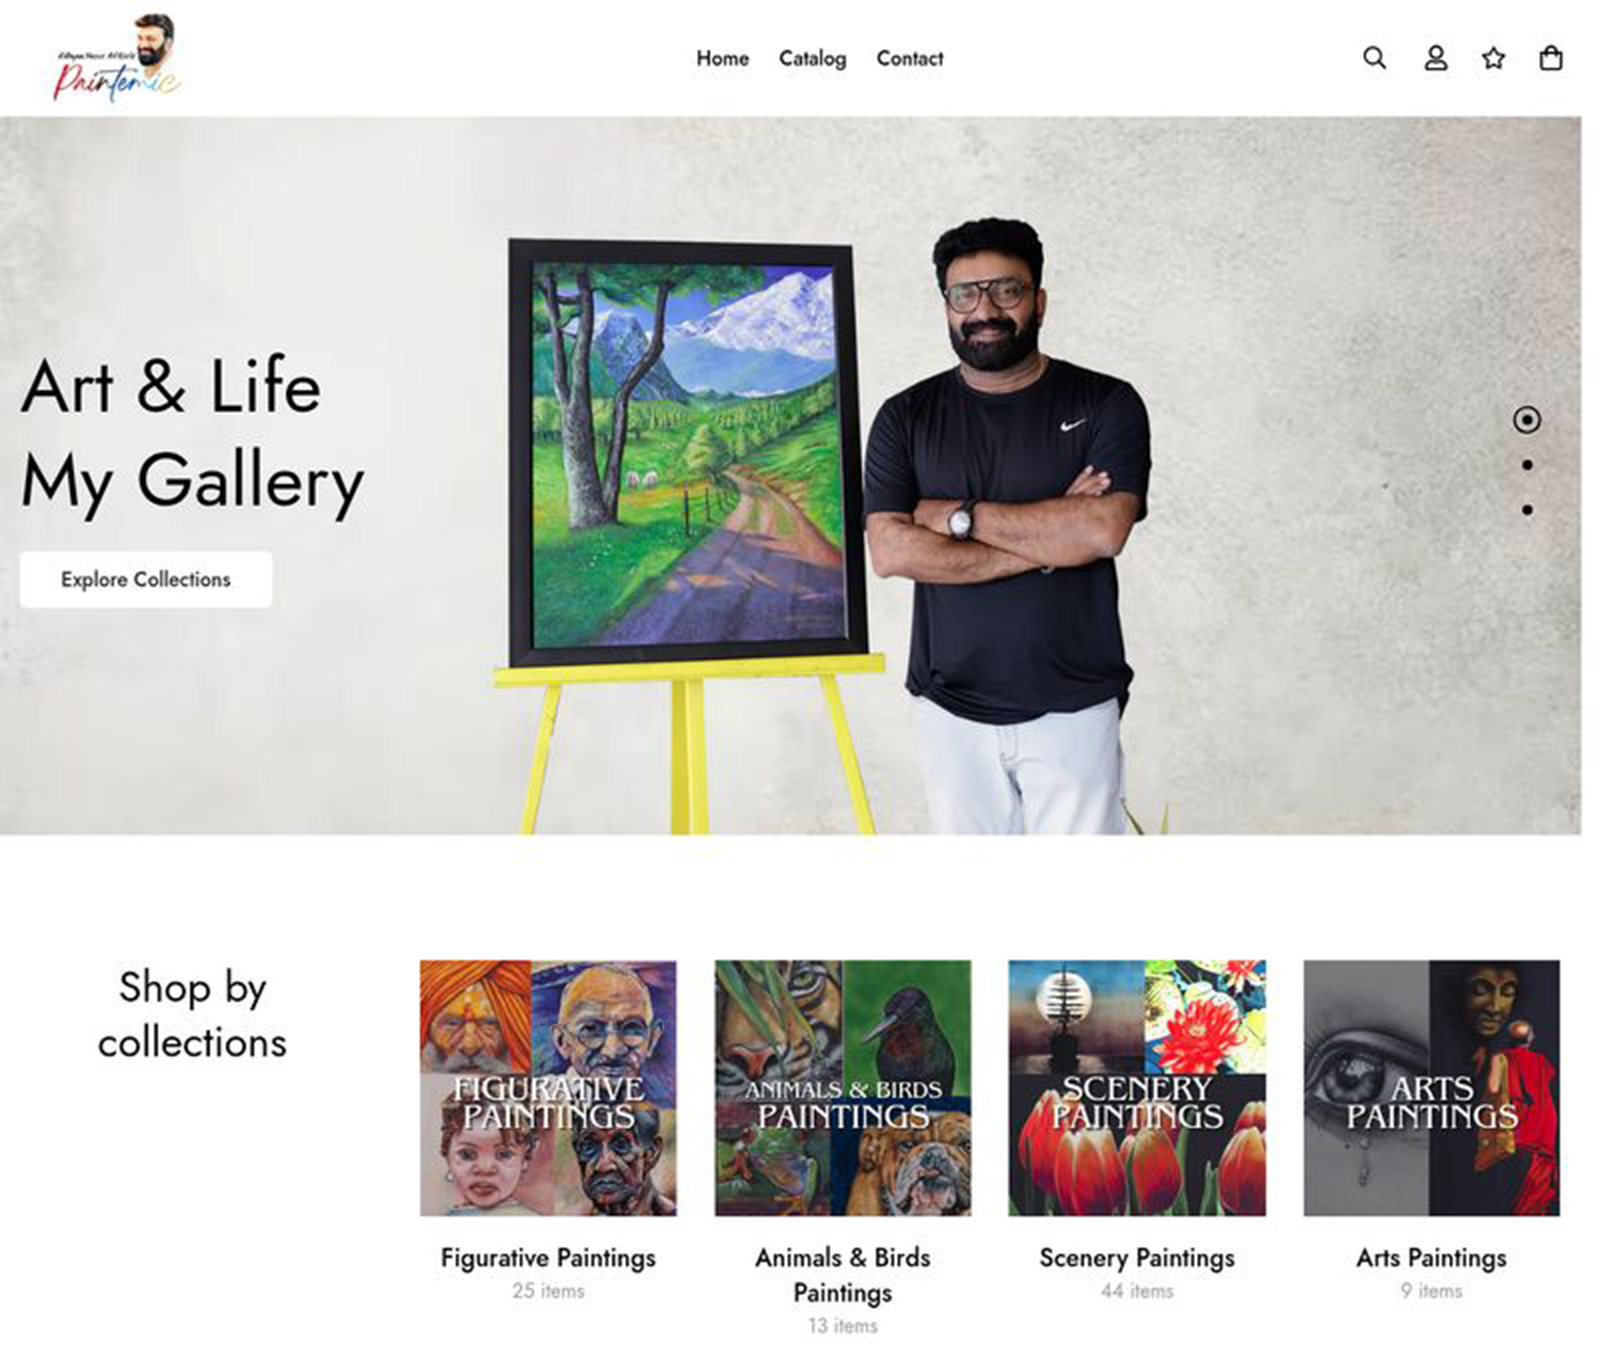1600x1358 pixels.
Task: Click the Arts Paintings eye thumbnail
Action: point(1431,1088)
